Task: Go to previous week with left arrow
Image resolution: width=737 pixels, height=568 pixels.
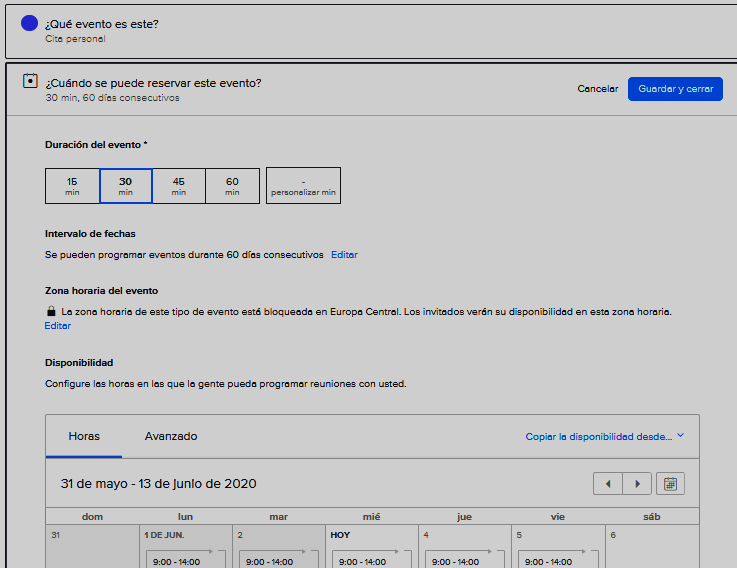Action: 607,484
